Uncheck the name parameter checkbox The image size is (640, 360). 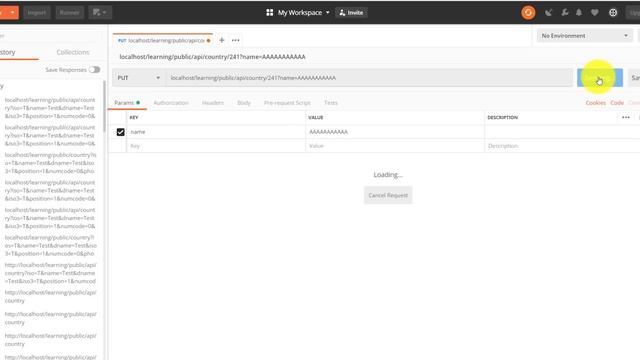(120, 132)
